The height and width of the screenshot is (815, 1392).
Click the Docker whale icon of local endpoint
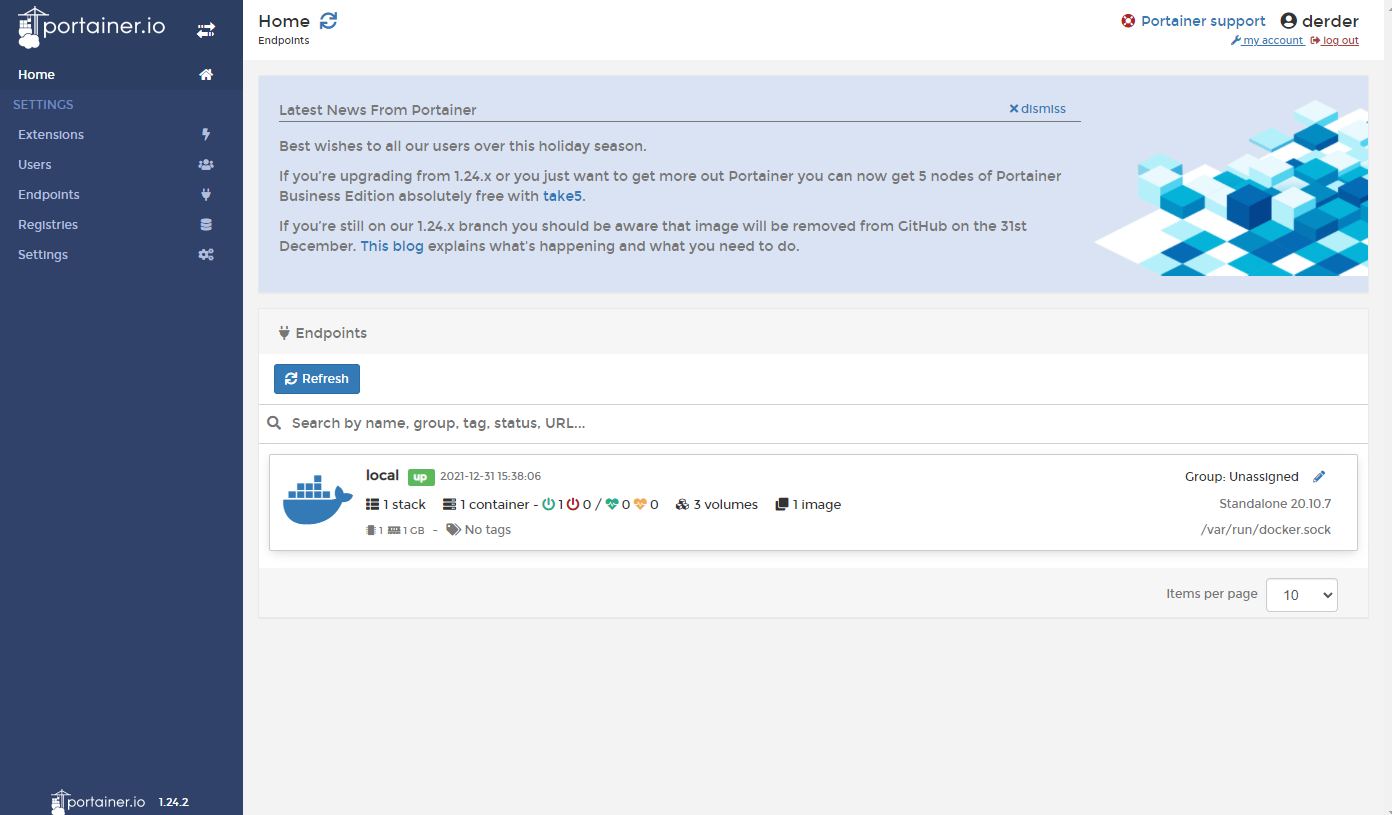tap(317, 500)
